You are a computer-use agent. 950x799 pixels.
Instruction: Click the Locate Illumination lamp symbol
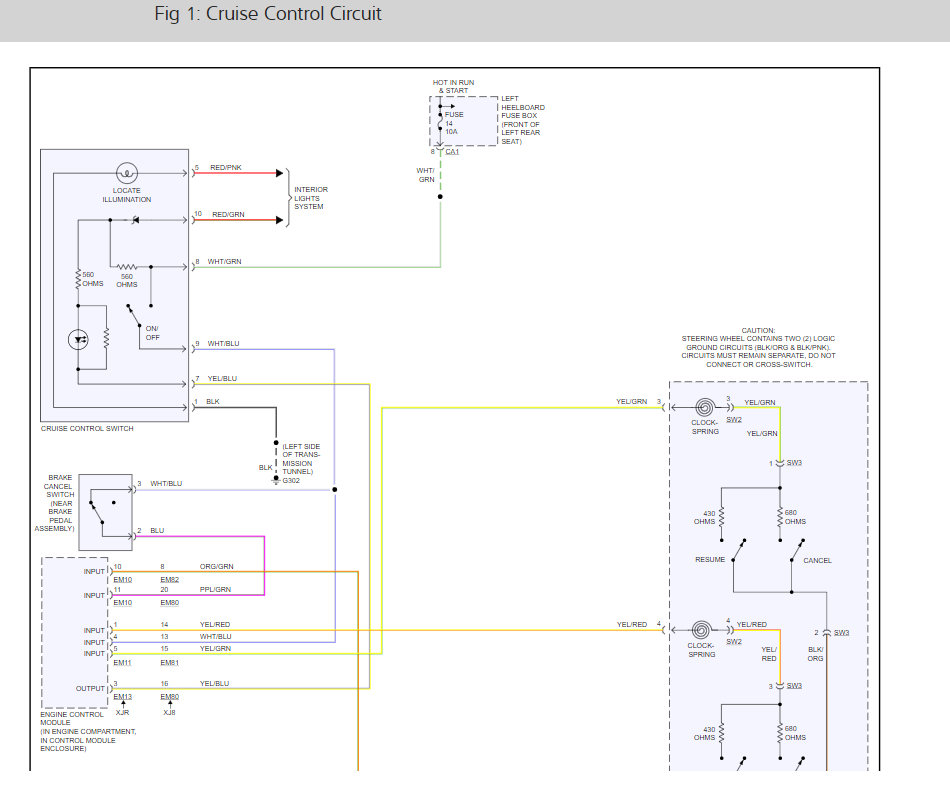point(127,173)
